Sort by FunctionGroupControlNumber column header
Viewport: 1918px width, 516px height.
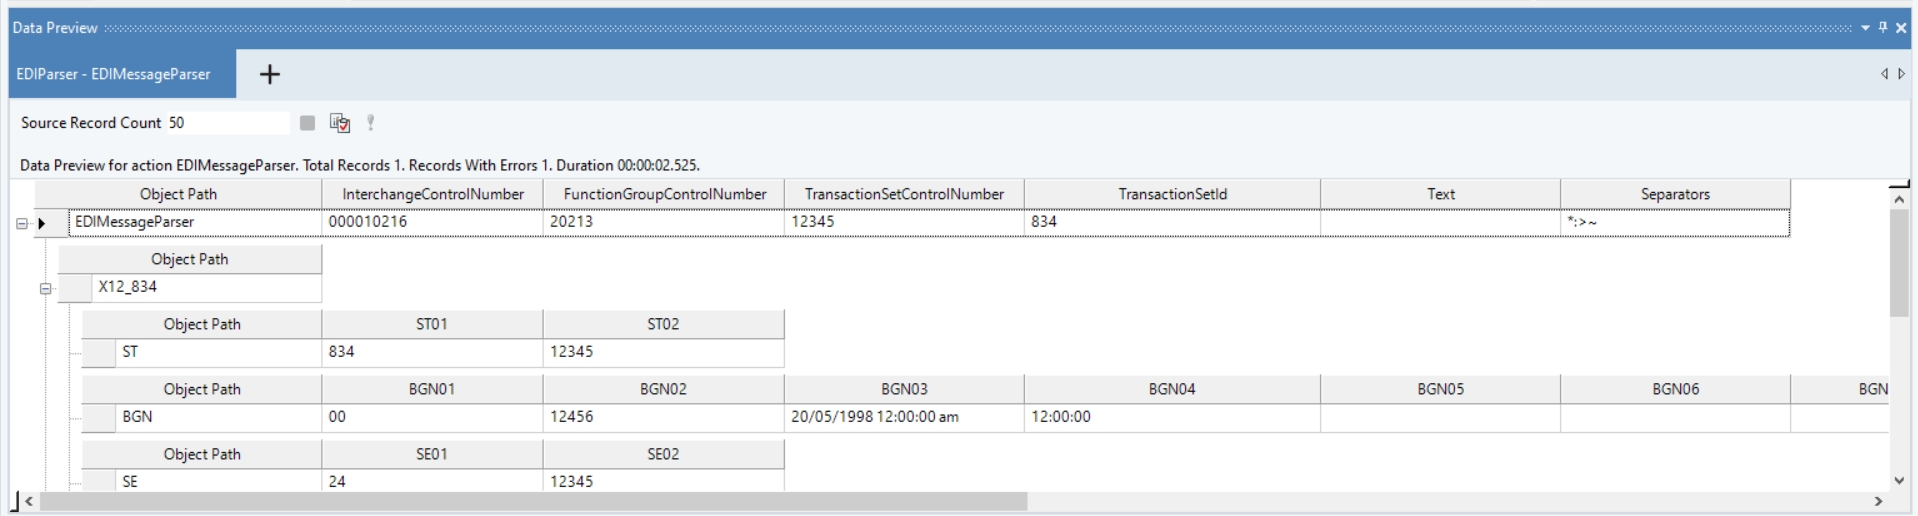coord(664,194)
